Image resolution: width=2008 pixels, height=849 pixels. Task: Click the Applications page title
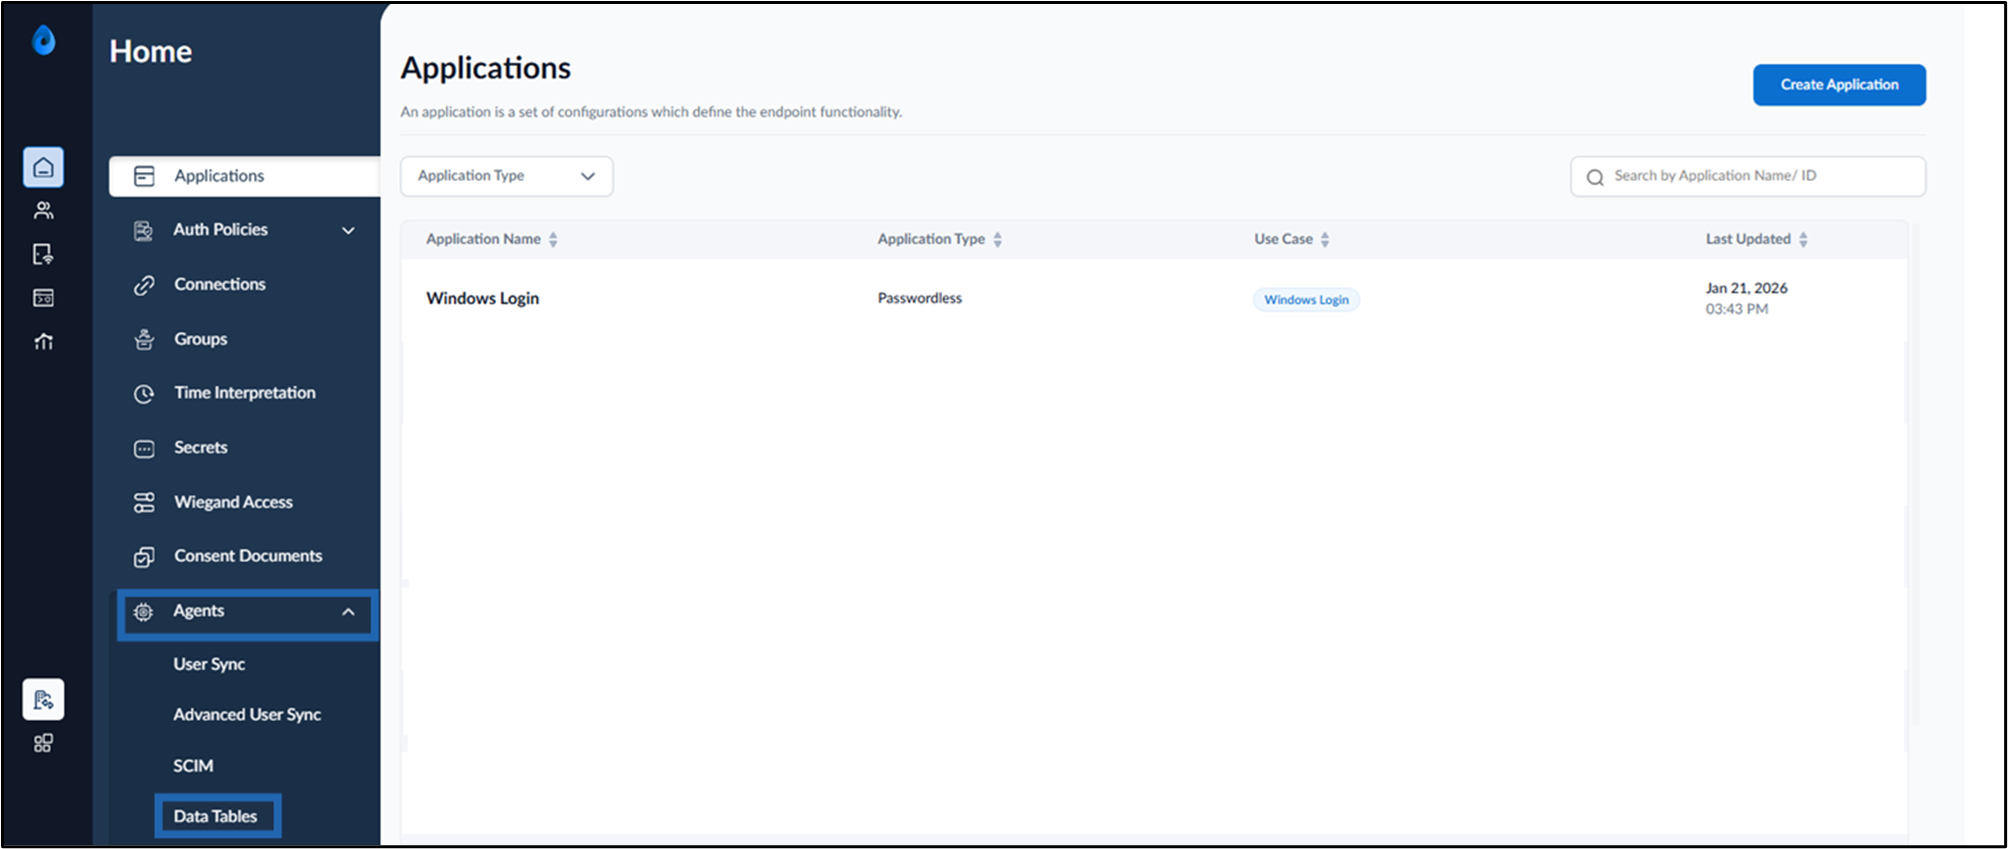pyautogui.click(x=486, y=68)
